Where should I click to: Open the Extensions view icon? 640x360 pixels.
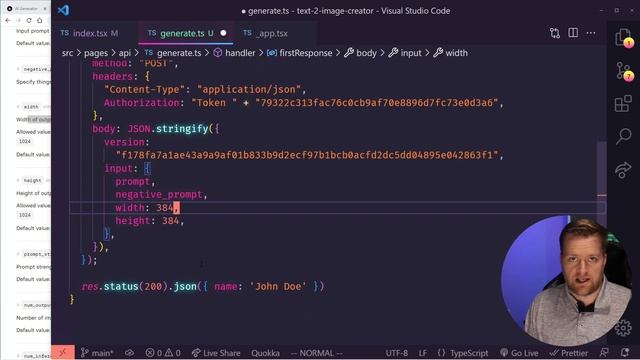(x=623, y=104)
